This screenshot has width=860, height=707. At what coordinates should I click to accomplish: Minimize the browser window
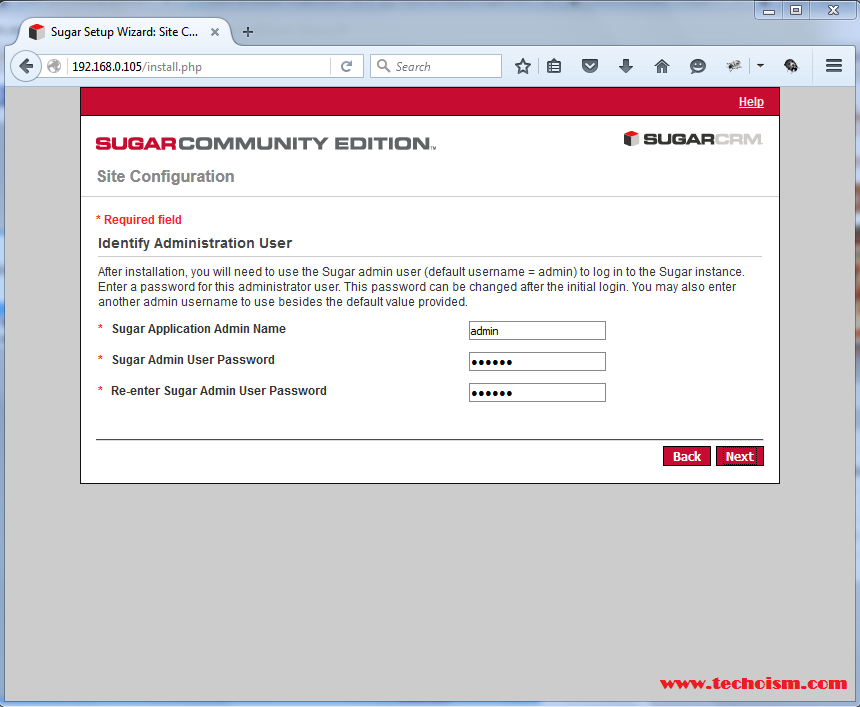point(769,11)
